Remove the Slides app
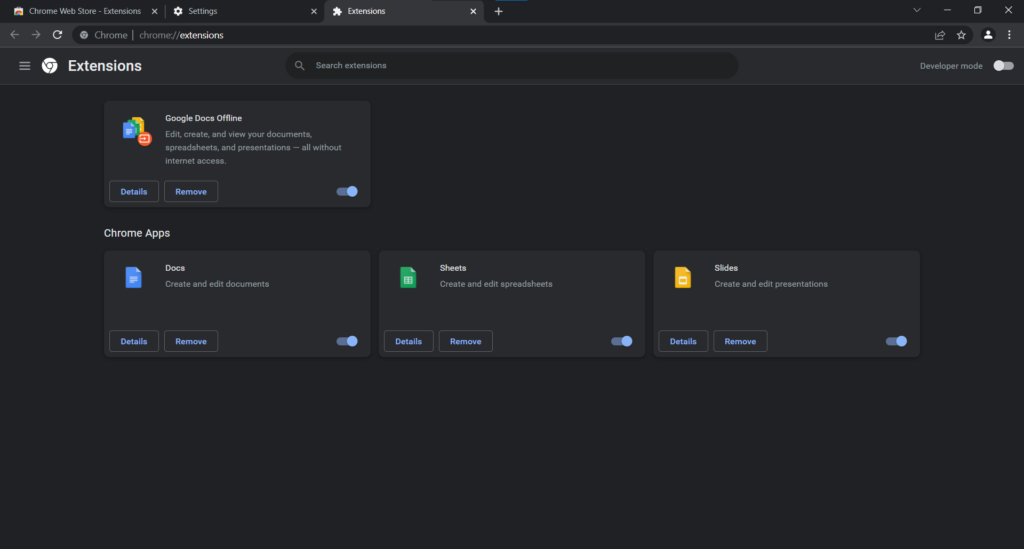Viewport: 1024px width, 549px height. tap(740, 341)
